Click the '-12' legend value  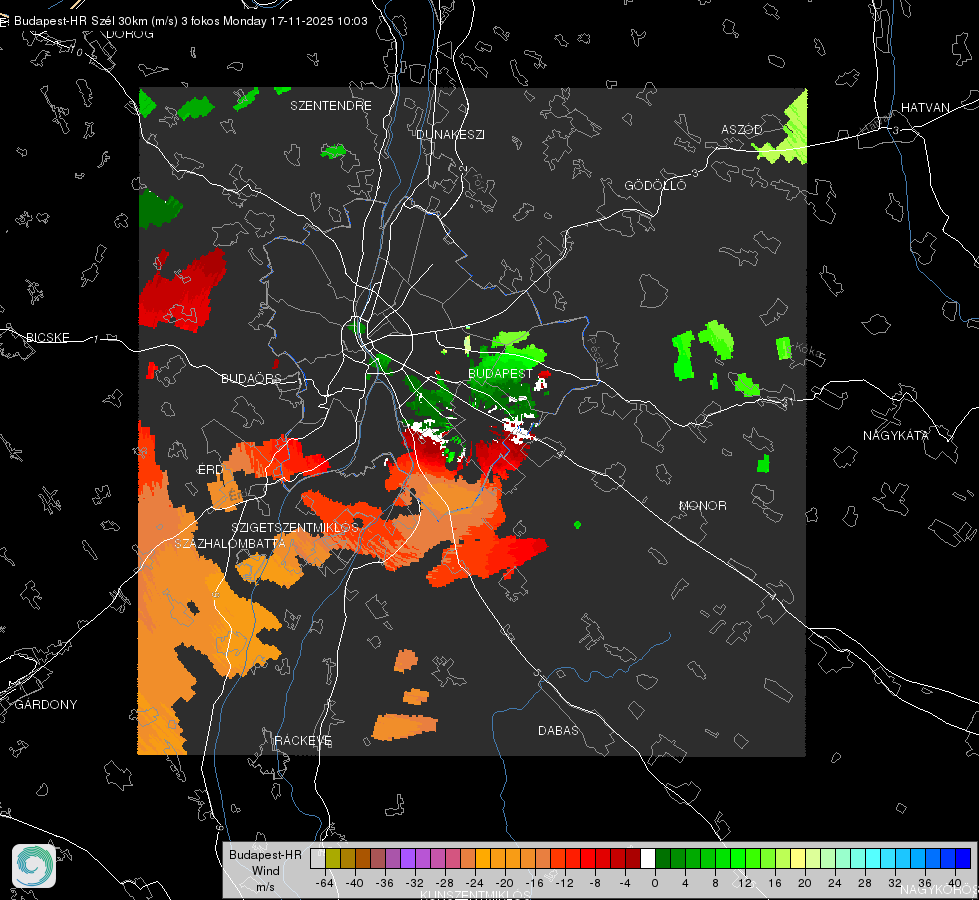tap(564, 883)
